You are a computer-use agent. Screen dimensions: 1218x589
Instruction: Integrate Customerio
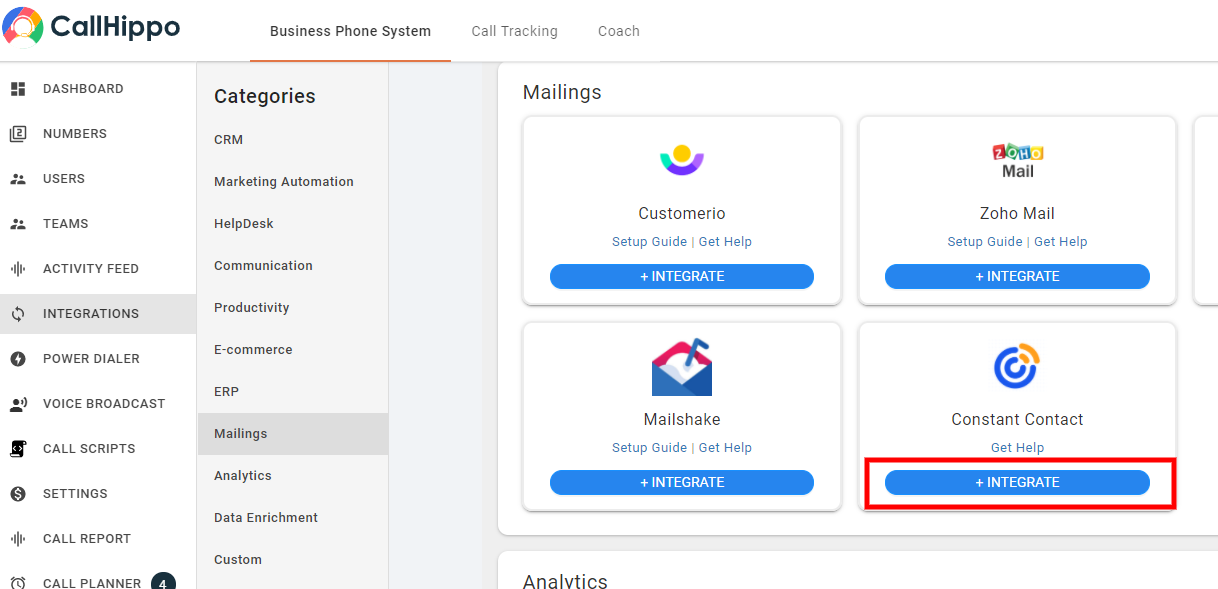click(682, 276)
